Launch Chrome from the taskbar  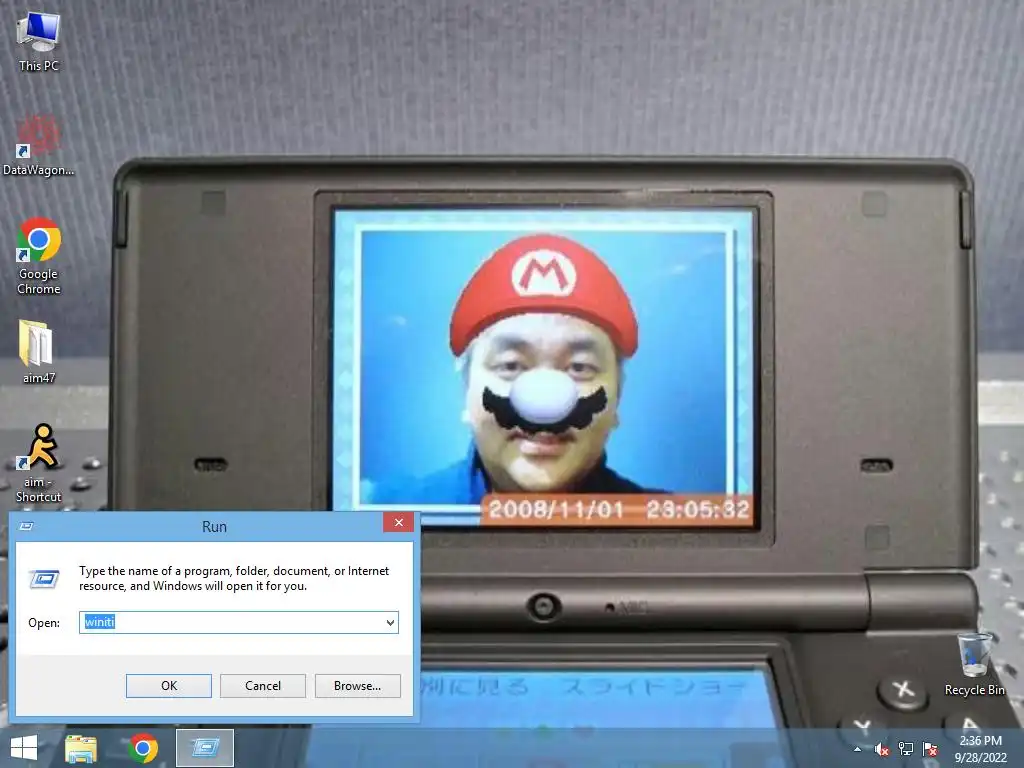tap(143, 748)
